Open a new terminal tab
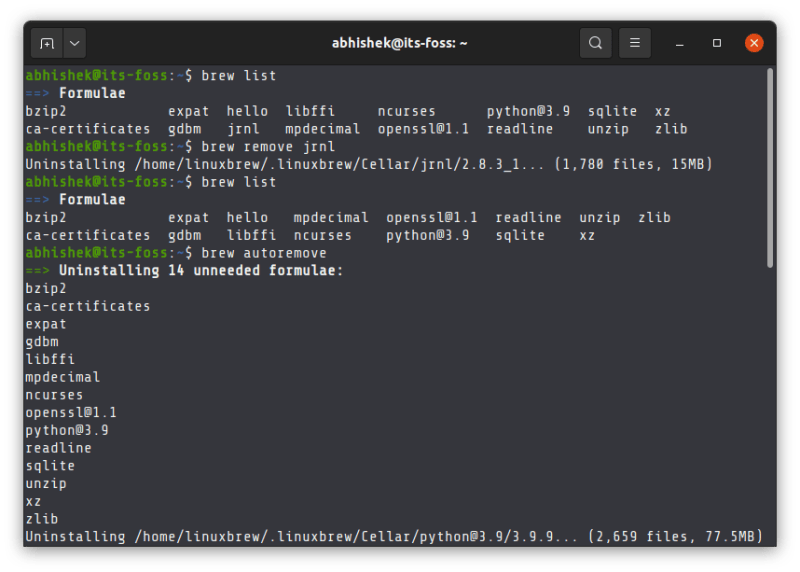This screenshot has height=572, width=800. [46, 43]
